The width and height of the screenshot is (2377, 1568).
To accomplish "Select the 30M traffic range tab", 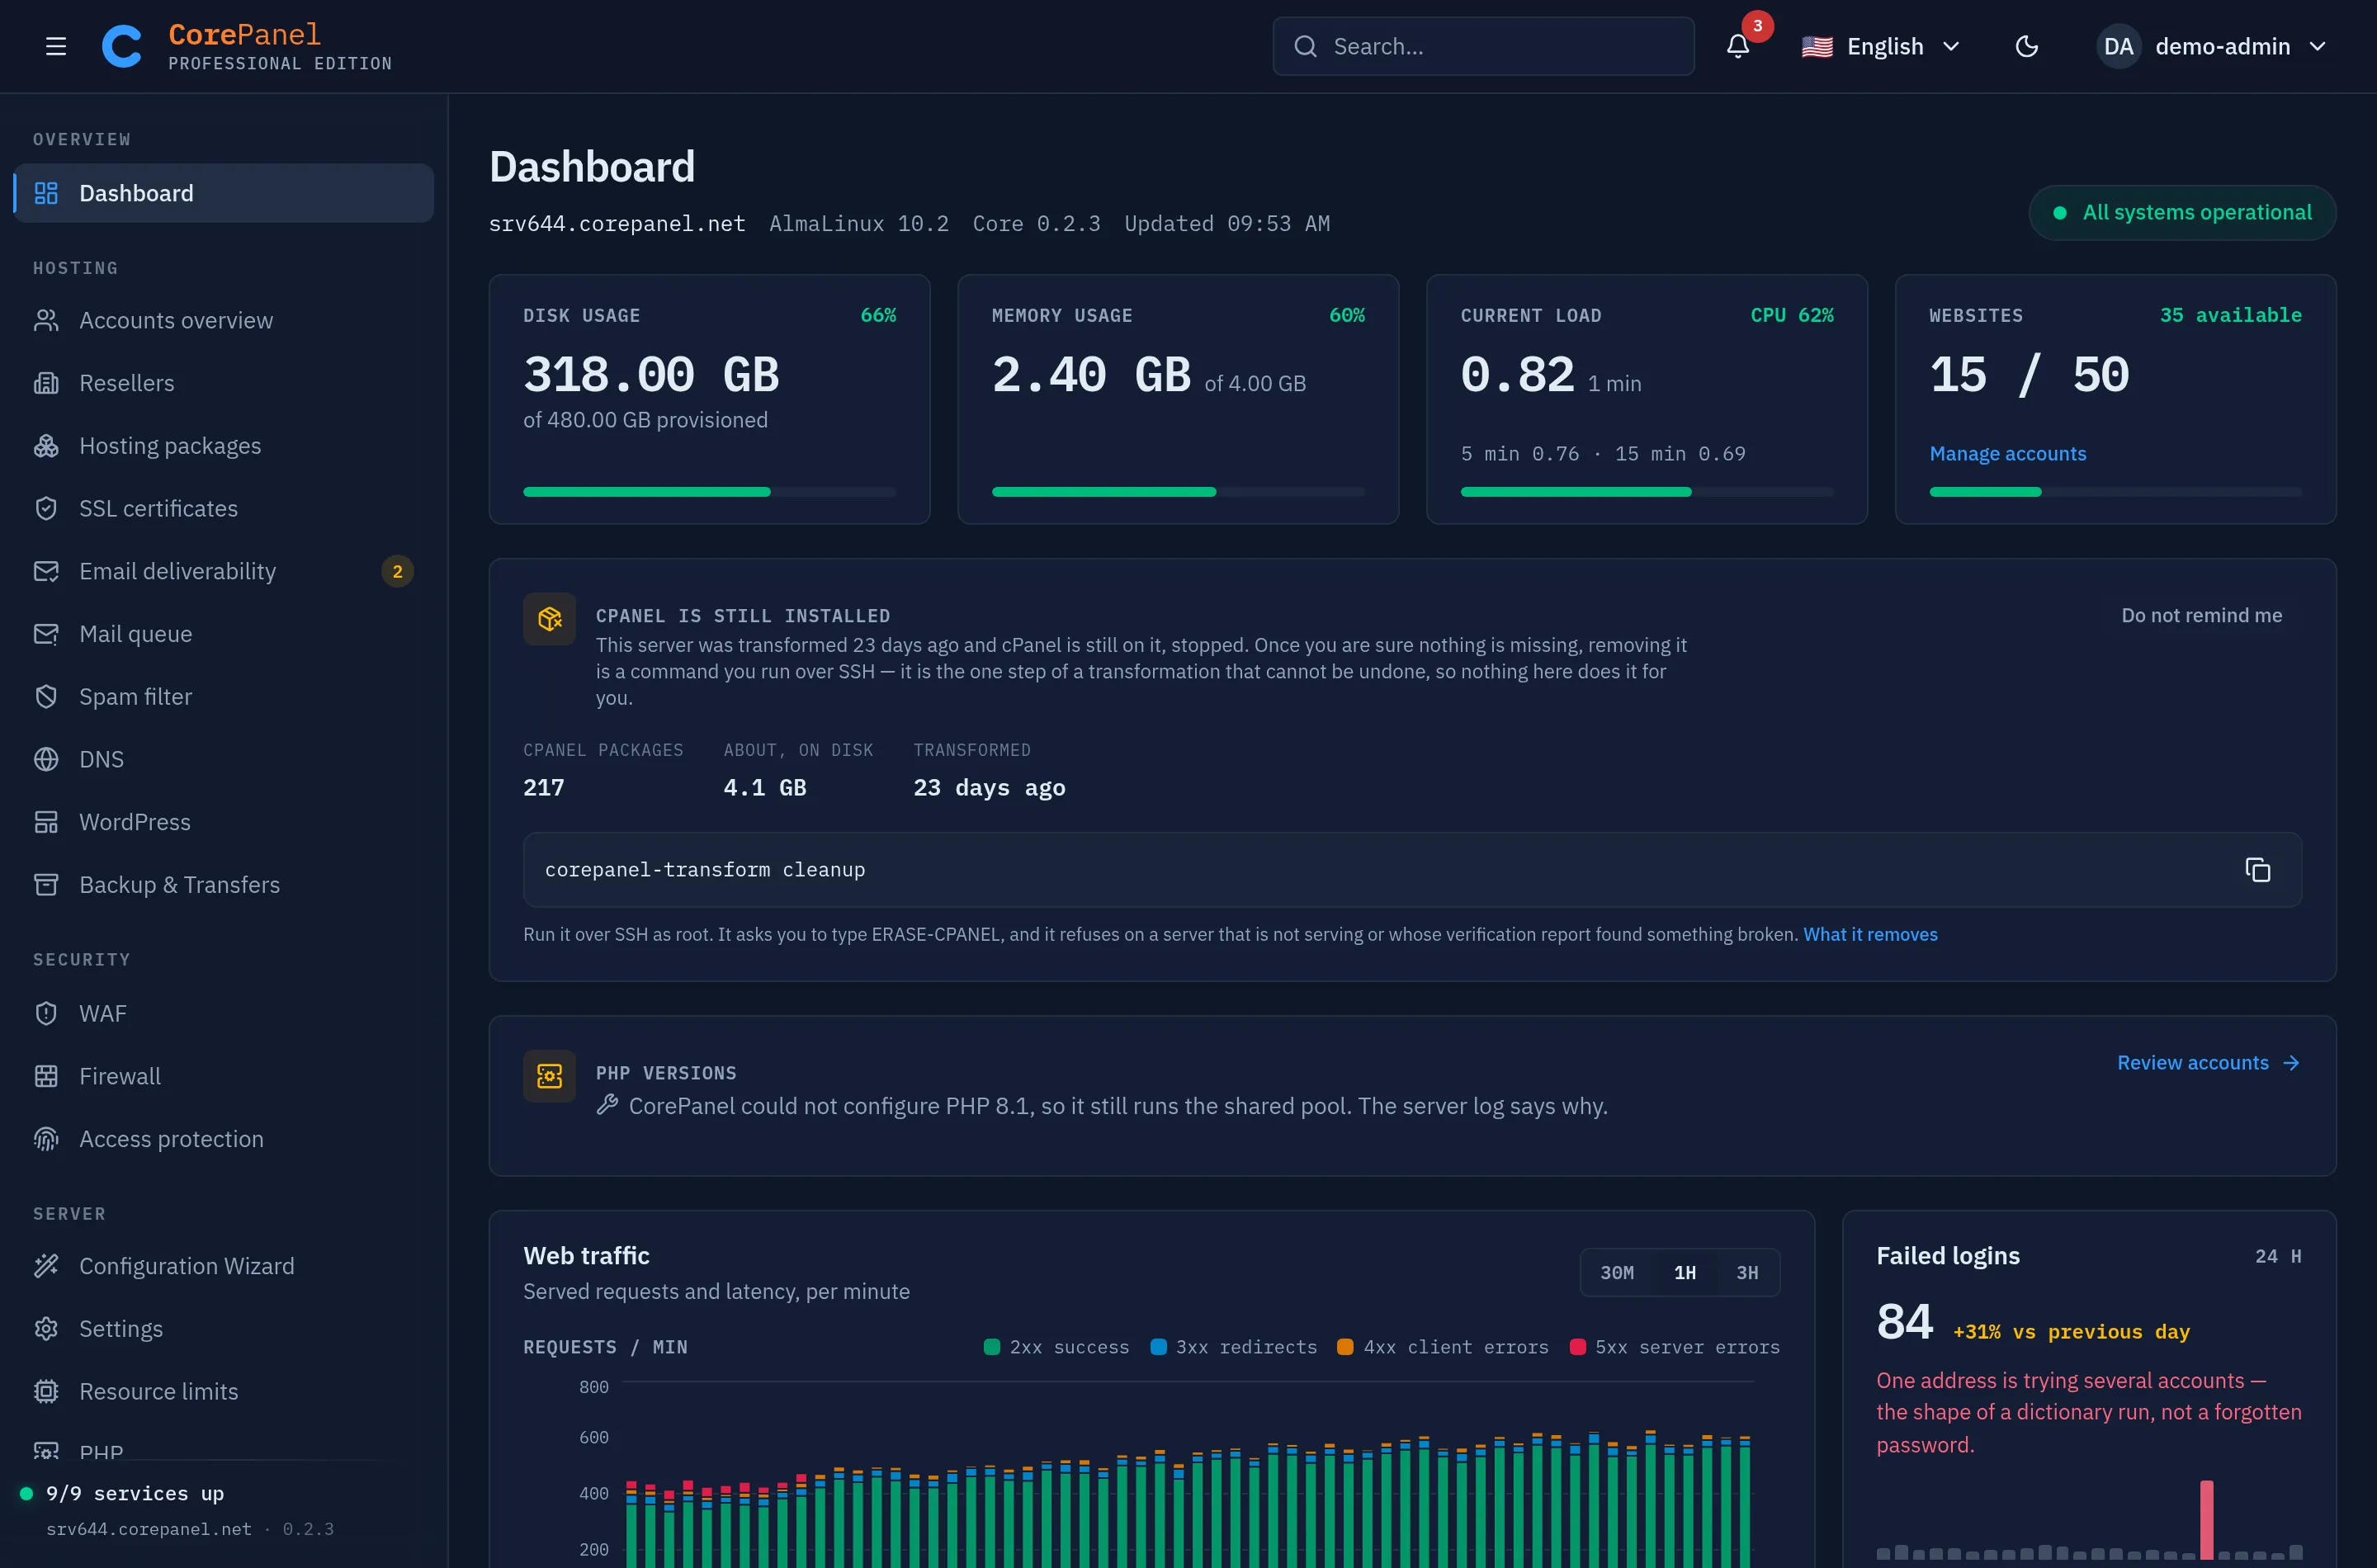I will 1616,1273.
